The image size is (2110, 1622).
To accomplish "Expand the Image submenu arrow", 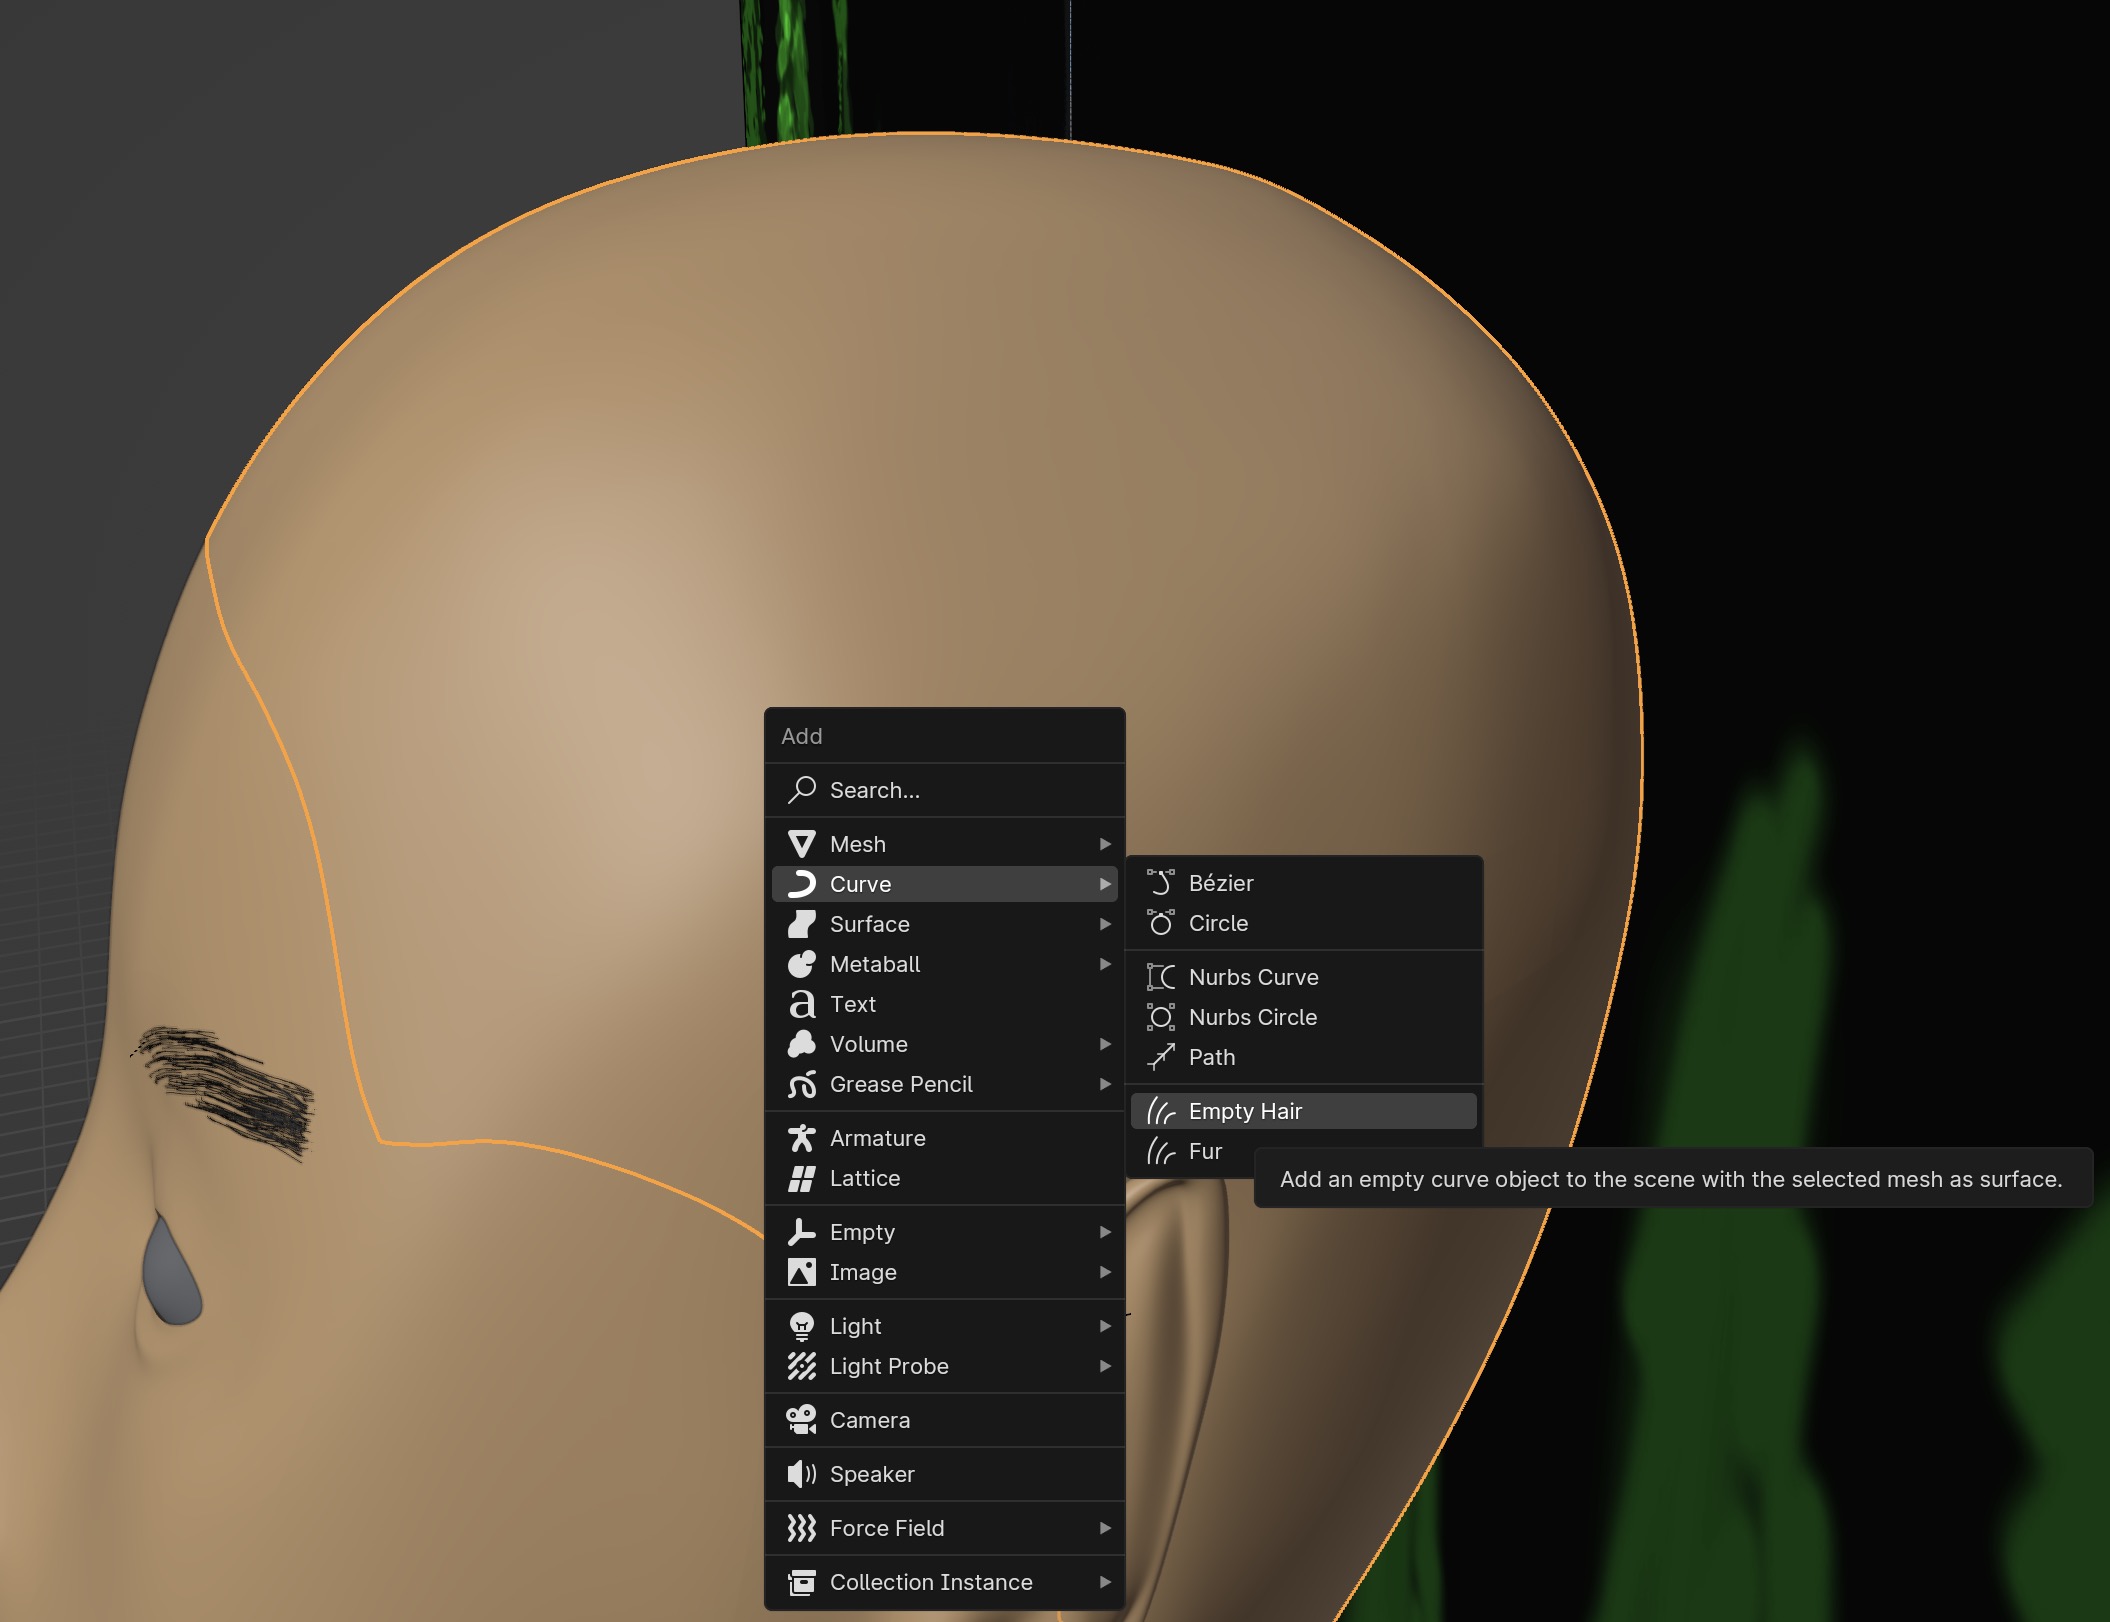I will pyautogui.click(x=1105, y=1272).
